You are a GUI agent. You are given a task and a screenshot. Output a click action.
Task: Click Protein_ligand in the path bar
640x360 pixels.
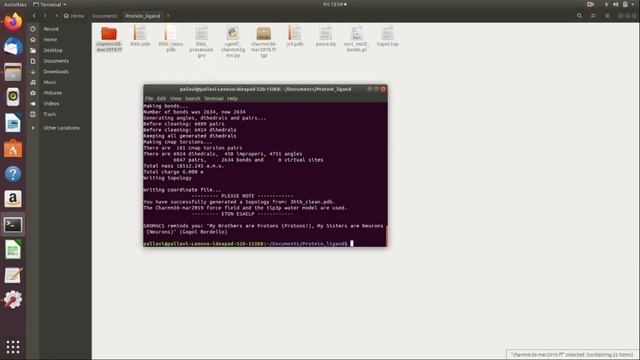(x=143, y=16)
